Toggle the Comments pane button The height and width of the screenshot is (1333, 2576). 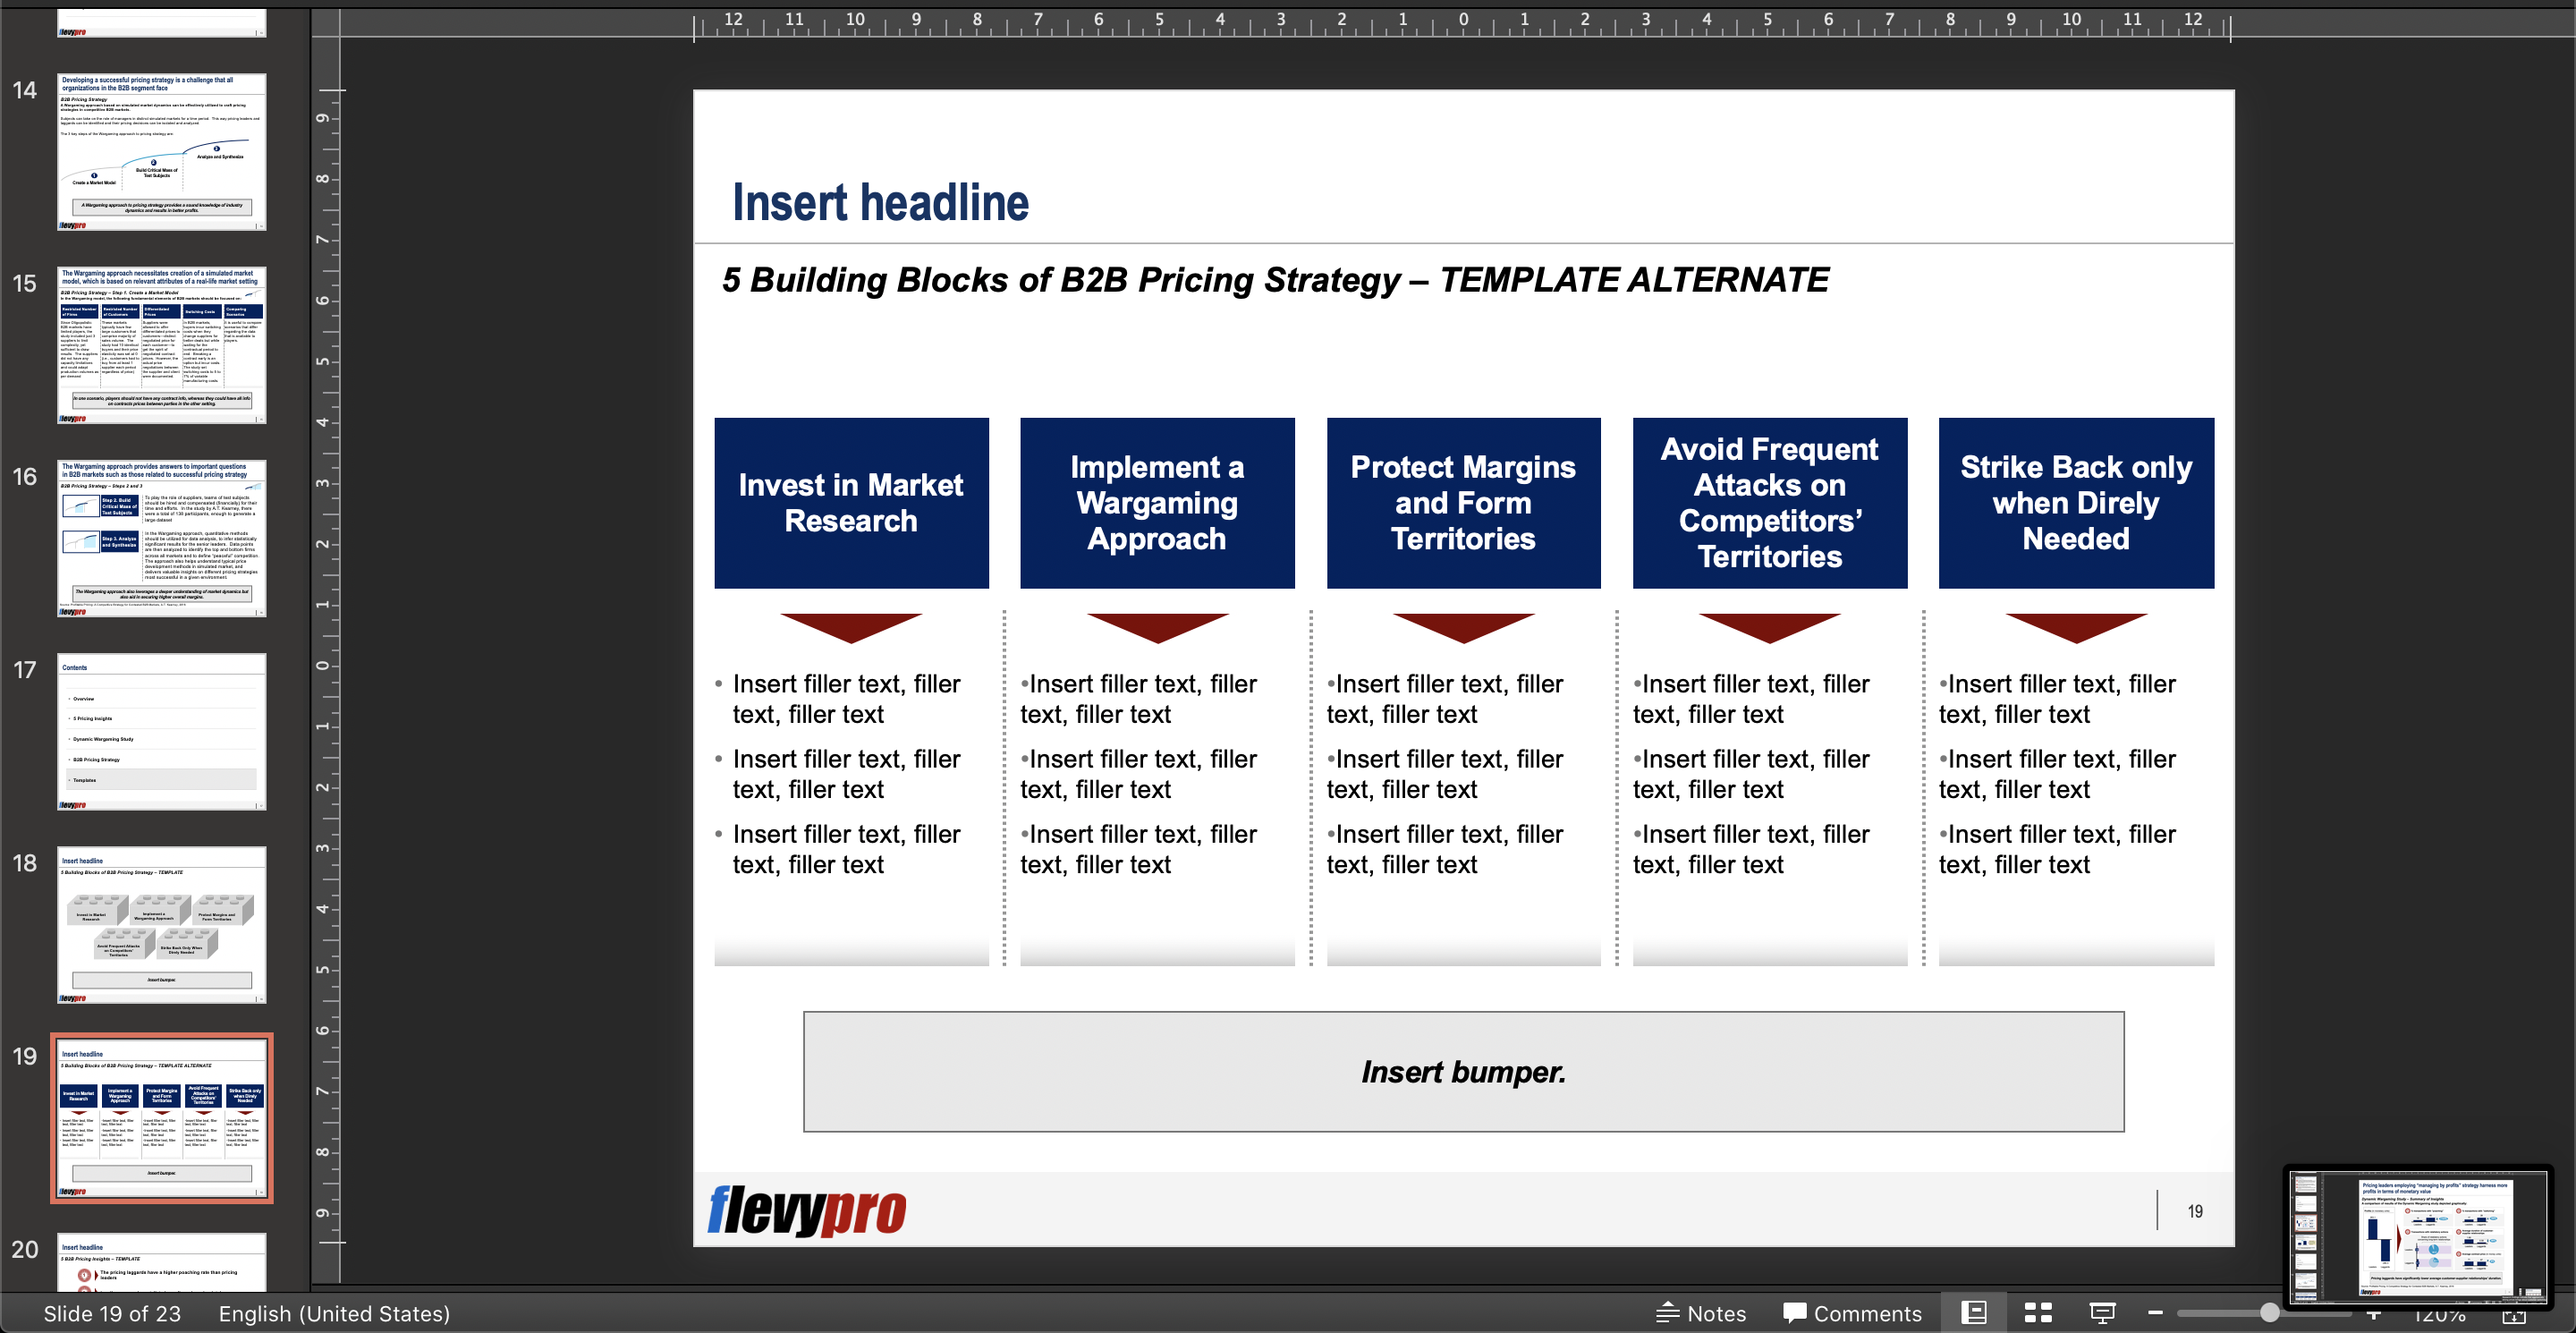pos(1852,1313)
